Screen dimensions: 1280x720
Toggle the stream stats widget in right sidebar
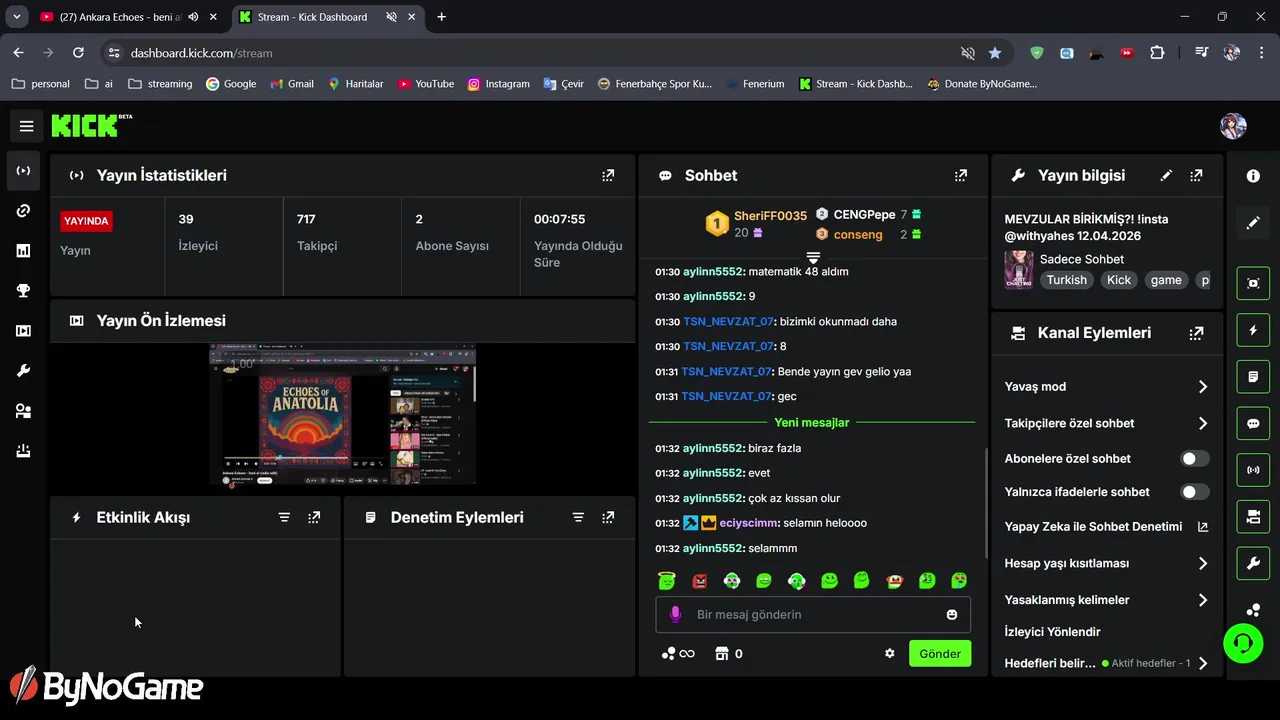click(1253, 469)
